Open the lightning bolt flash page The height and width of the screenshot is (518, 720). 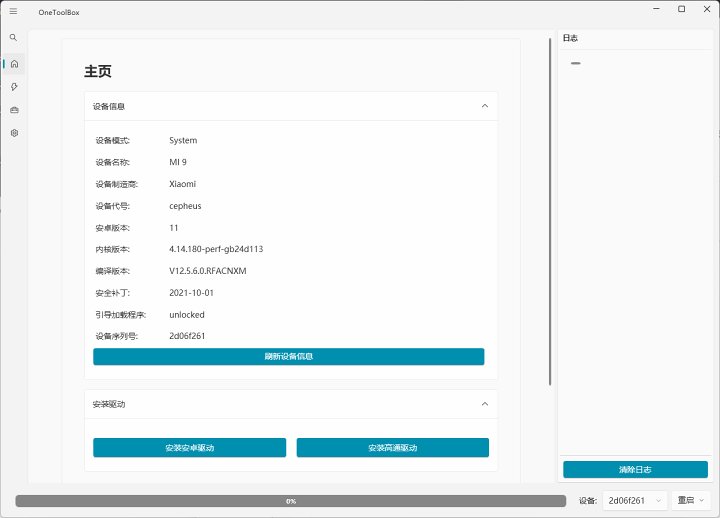pyautogui.click(x=14, y=87)
